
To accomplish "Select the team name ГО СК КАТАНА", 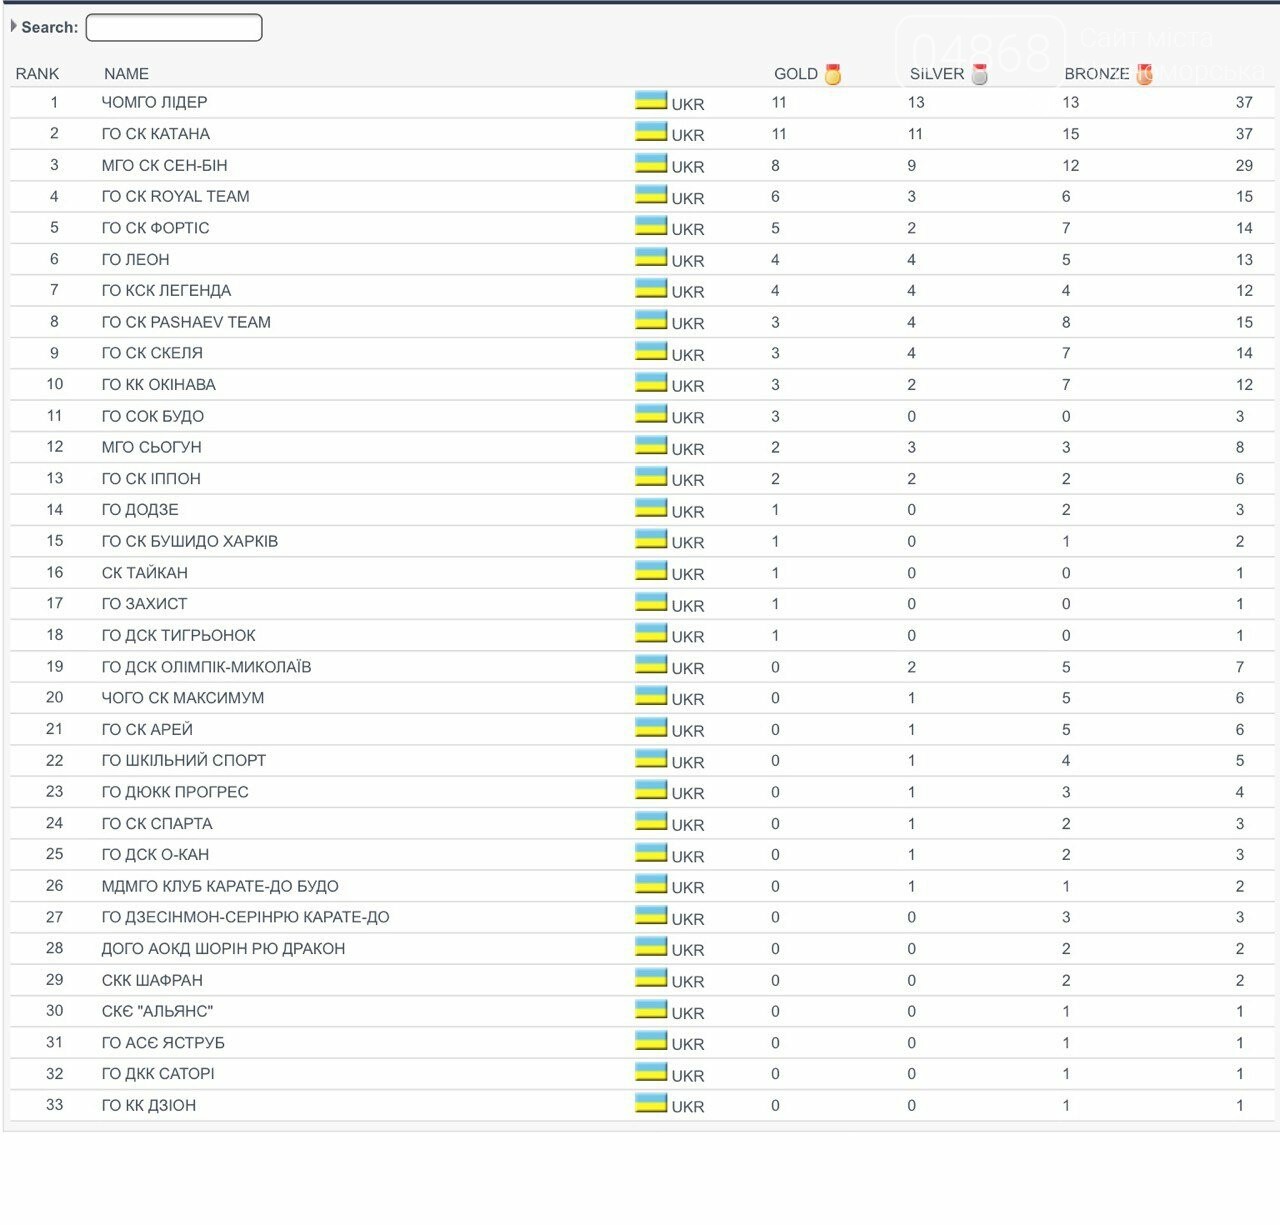I will coord(155,134).
